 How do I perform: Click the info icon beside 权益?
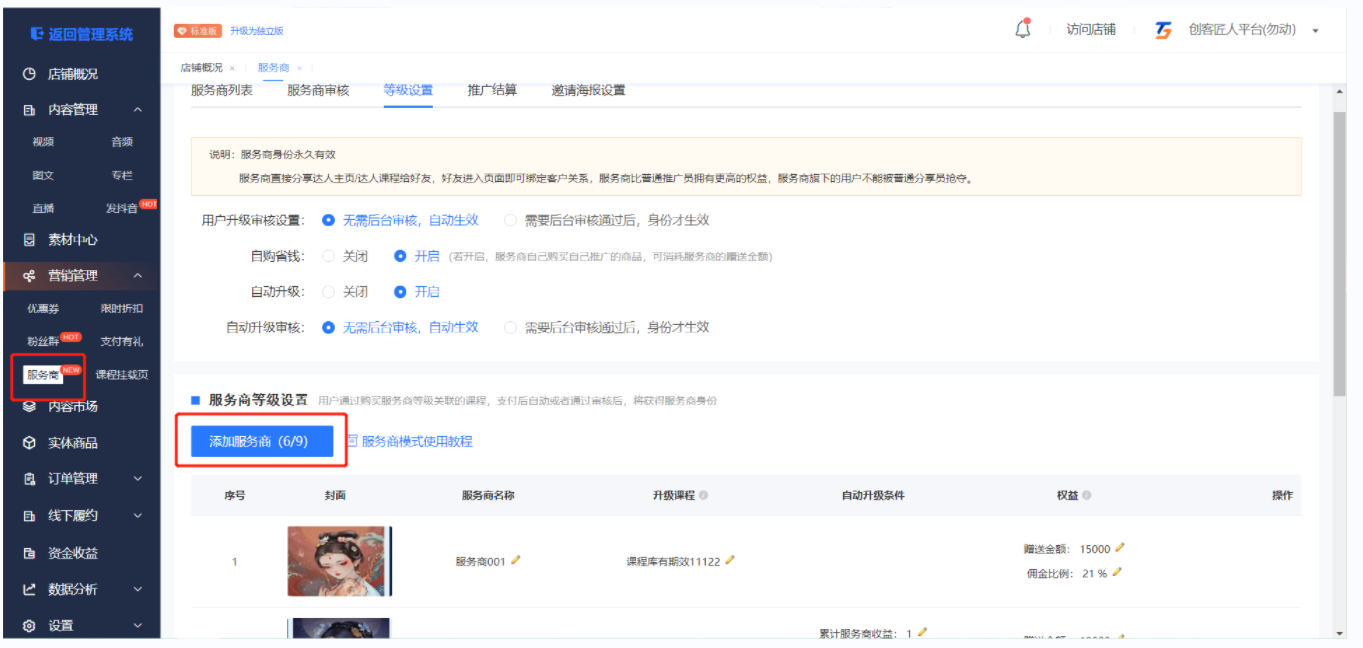[1087, 495]
